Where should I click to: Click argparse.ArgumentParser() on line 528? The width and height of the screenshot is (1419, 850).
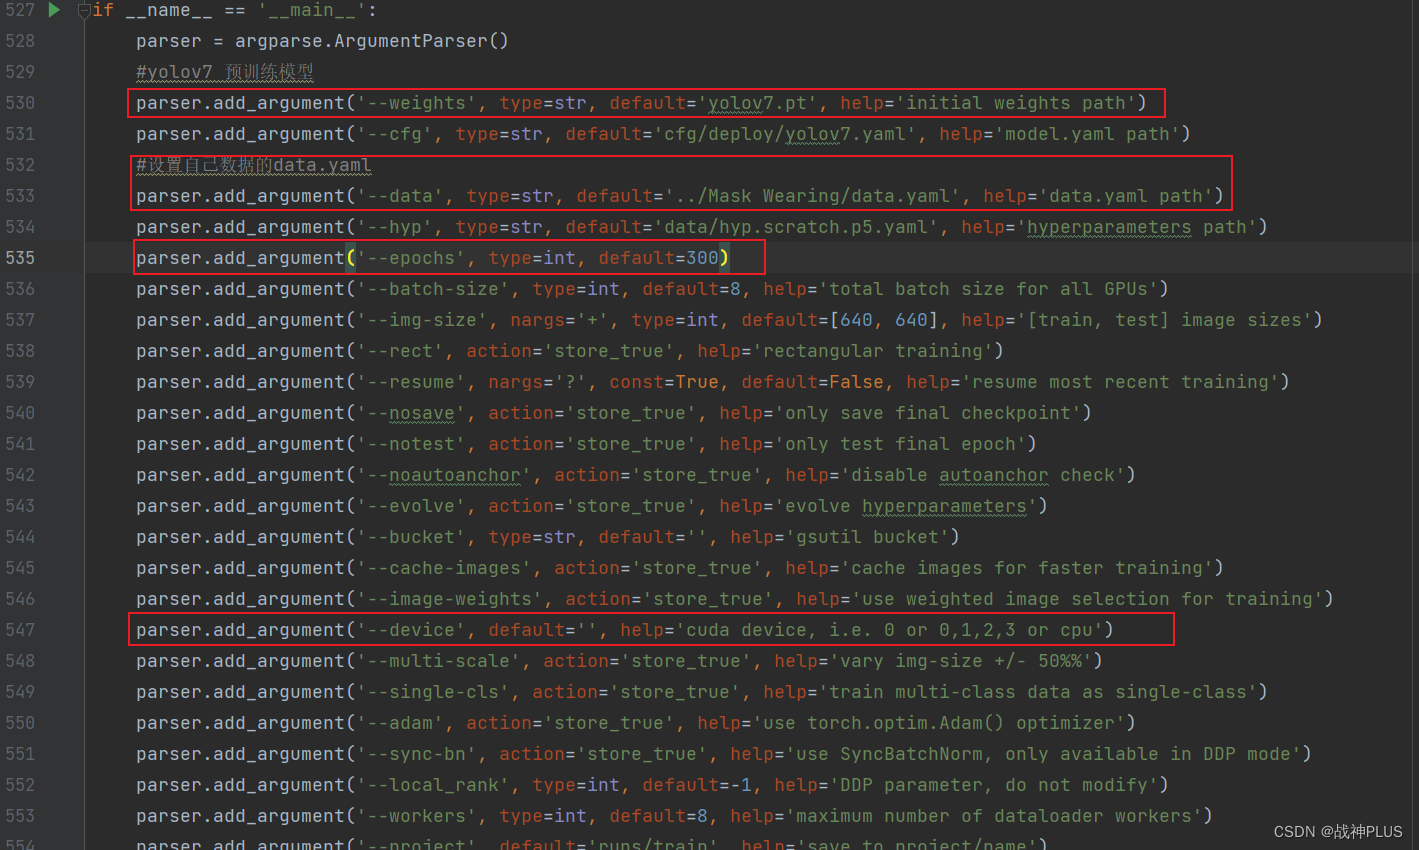coord(372,41)
